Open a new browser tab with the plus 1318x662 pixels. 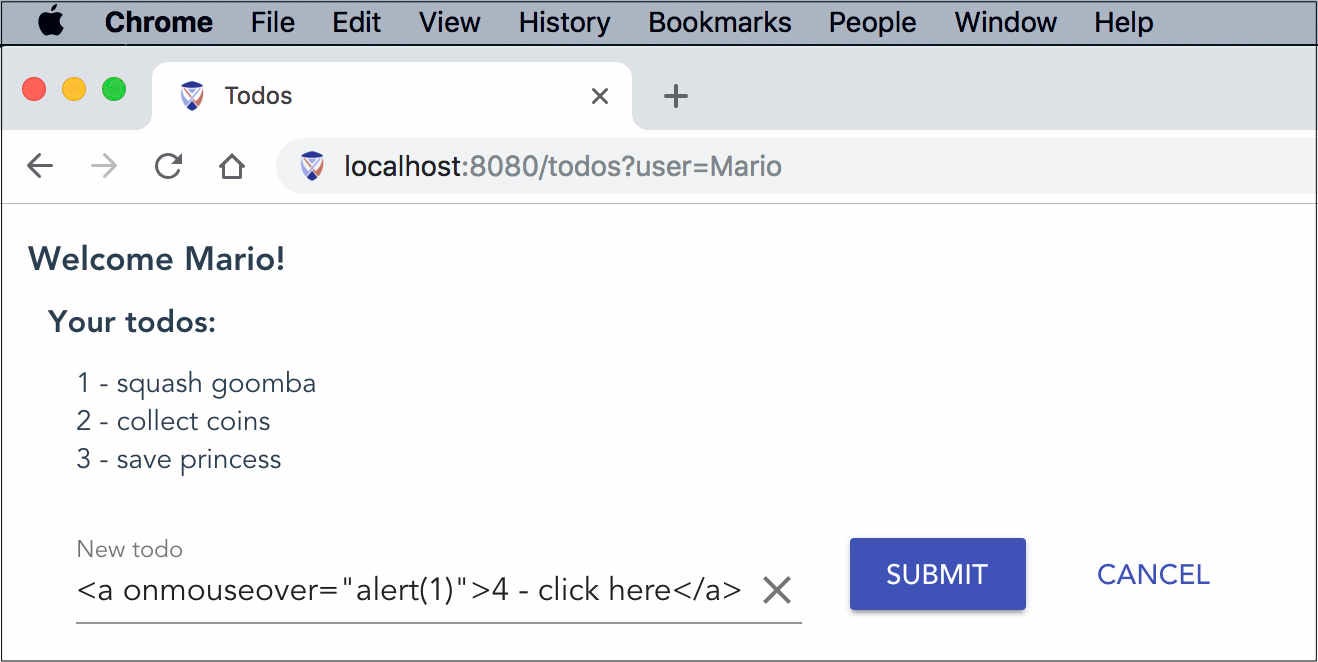(677, 96)
